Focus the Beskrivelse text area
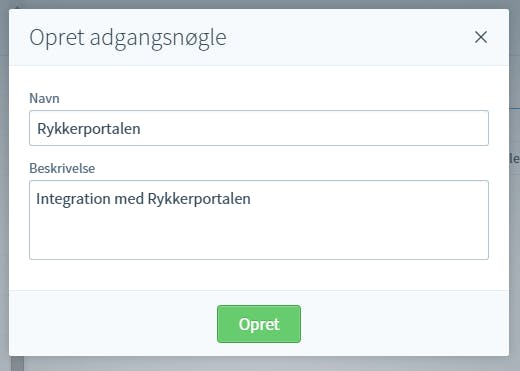This screenshot has height=371, width=520. [x=259, y=220]
